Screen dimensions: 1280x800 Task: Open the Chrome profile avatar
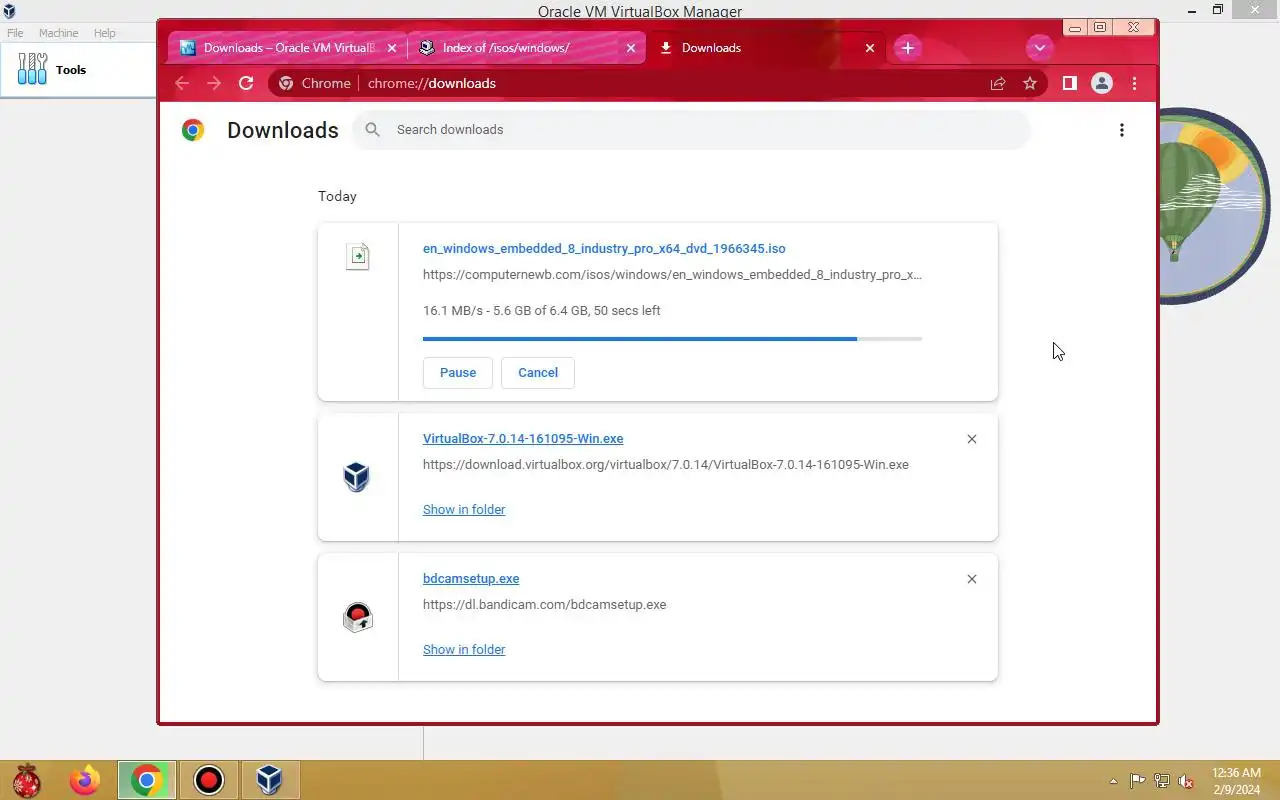[x=1102, y=84]
